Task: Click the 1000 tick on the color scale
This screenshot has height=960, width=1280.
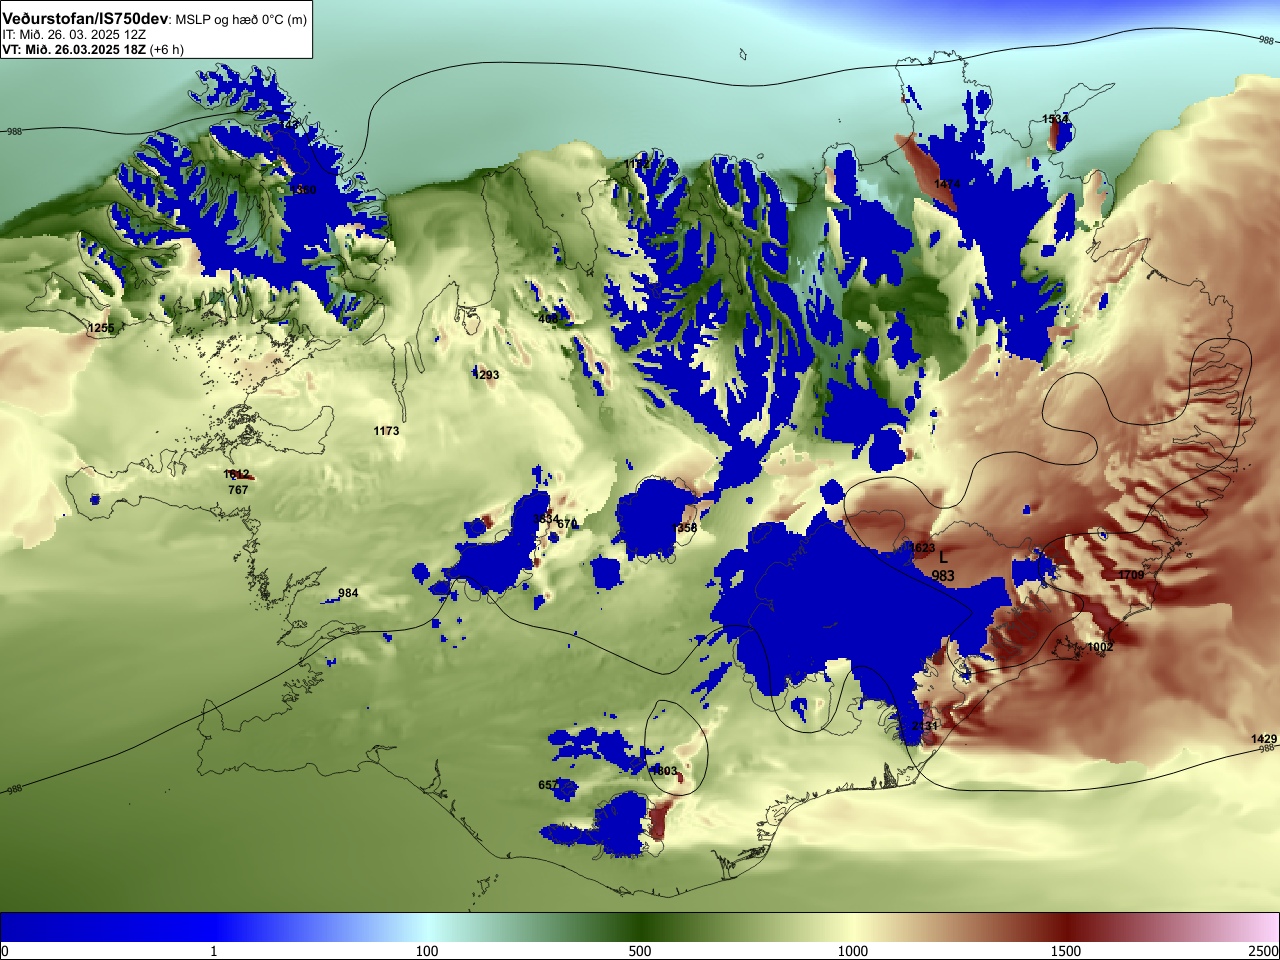Action: click(853, 951)
